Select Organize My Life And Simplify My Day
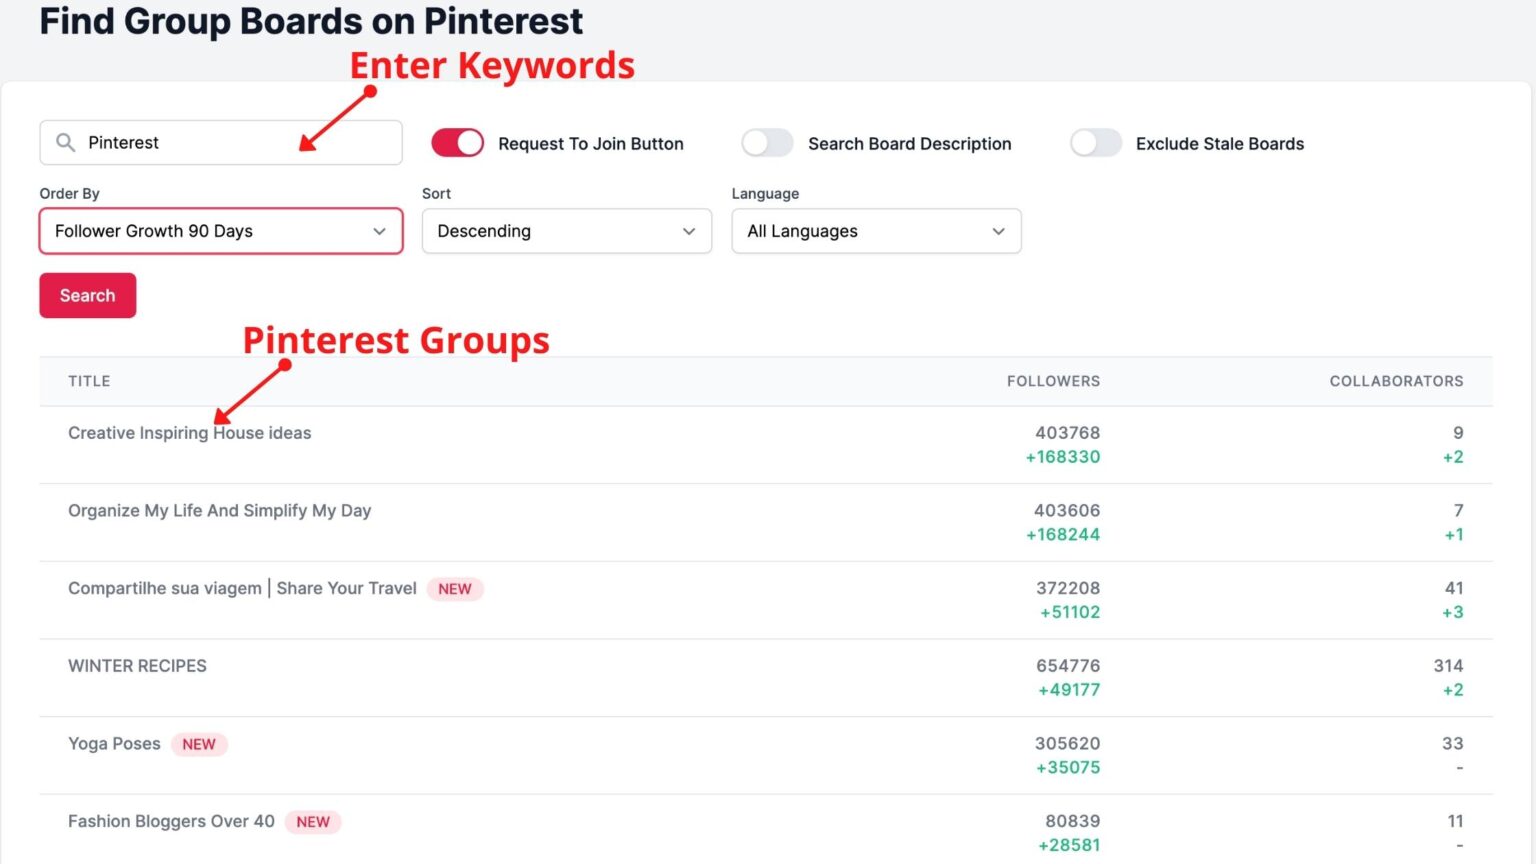 (x=219, y=510)
